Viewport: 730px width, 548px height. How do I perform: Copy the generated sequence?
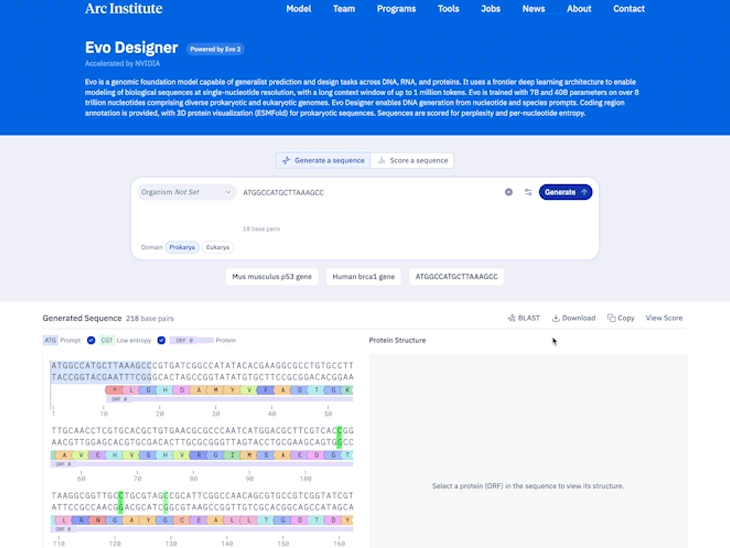point(621,318)
